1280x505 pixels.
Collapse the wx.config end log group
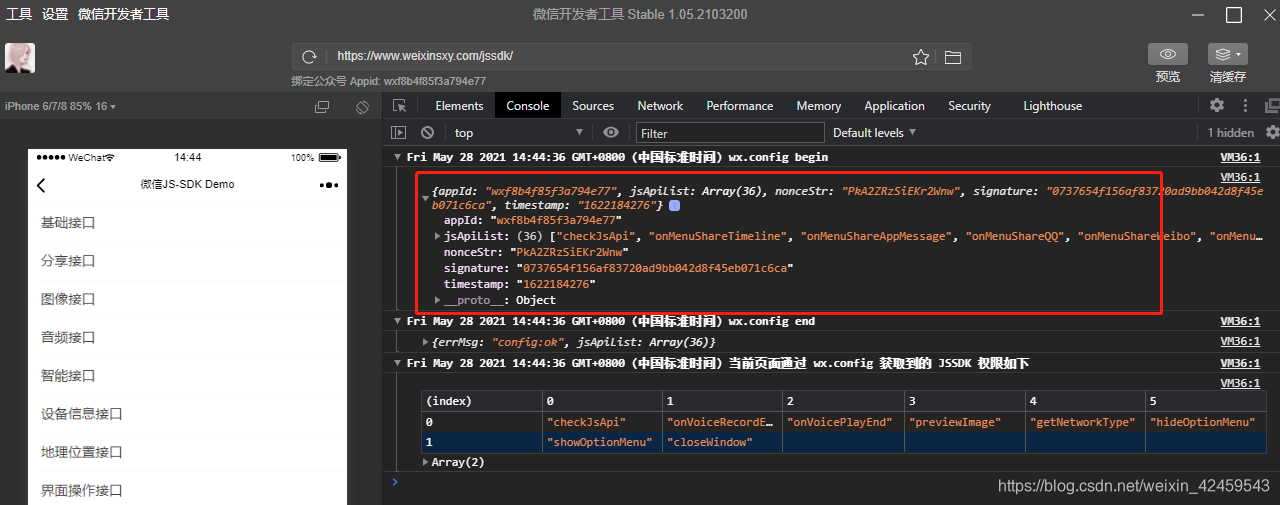397,322
